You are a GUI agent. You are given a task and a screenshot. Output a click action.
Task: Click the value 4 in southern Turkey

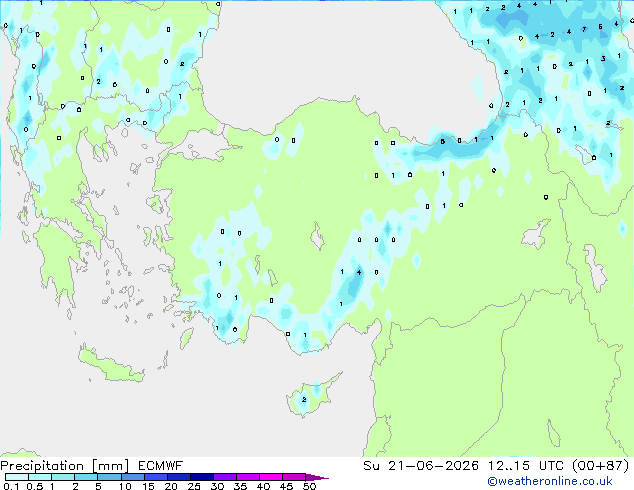tap(359, 272)
